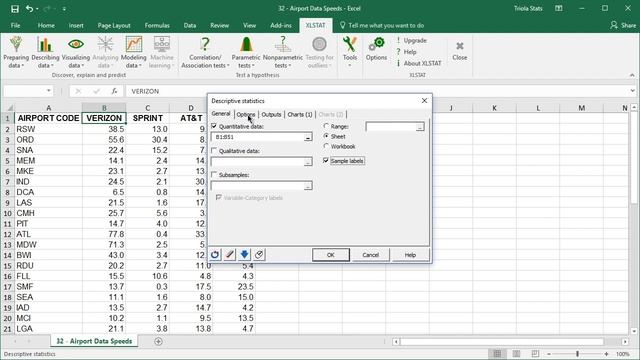Screen dimensions: 640x360
Task: Open the XLSTAT Tools menu
Action: tap(350, 52)
